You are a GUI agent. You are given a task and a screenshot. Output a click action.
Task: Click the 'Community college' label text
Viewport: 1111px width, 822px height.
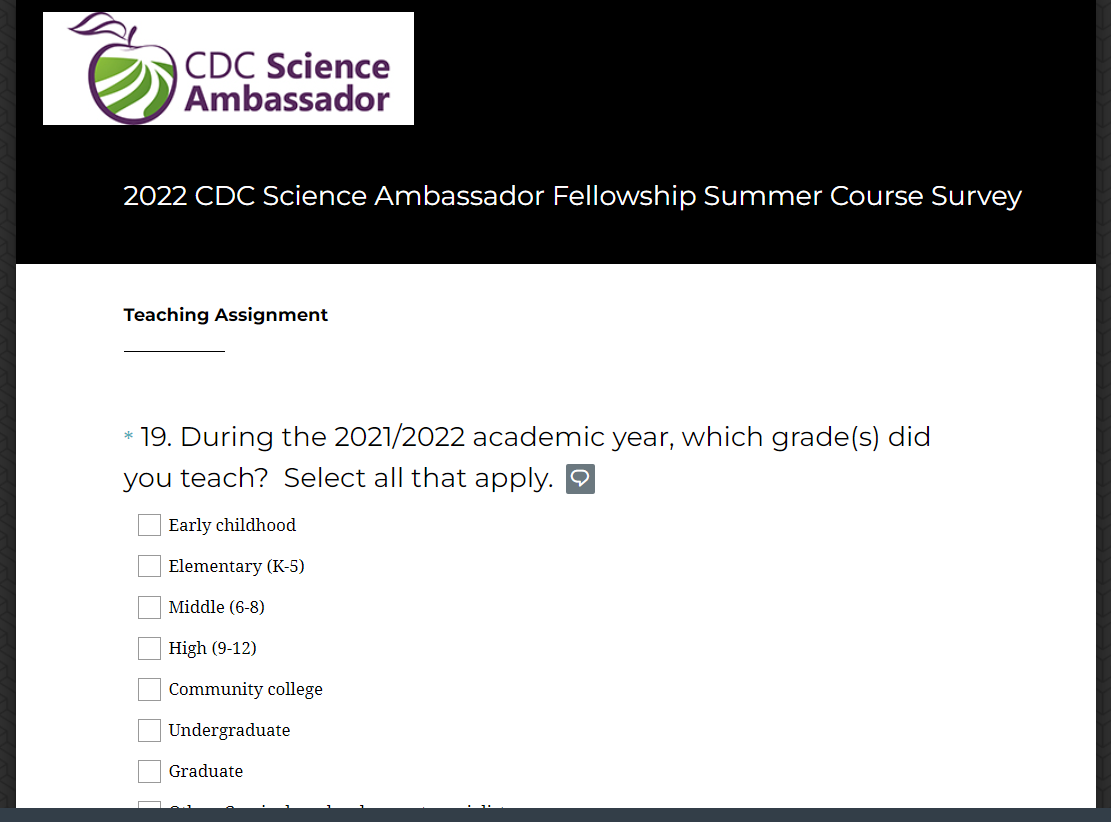pyautogui.click(x=245, y=689)
